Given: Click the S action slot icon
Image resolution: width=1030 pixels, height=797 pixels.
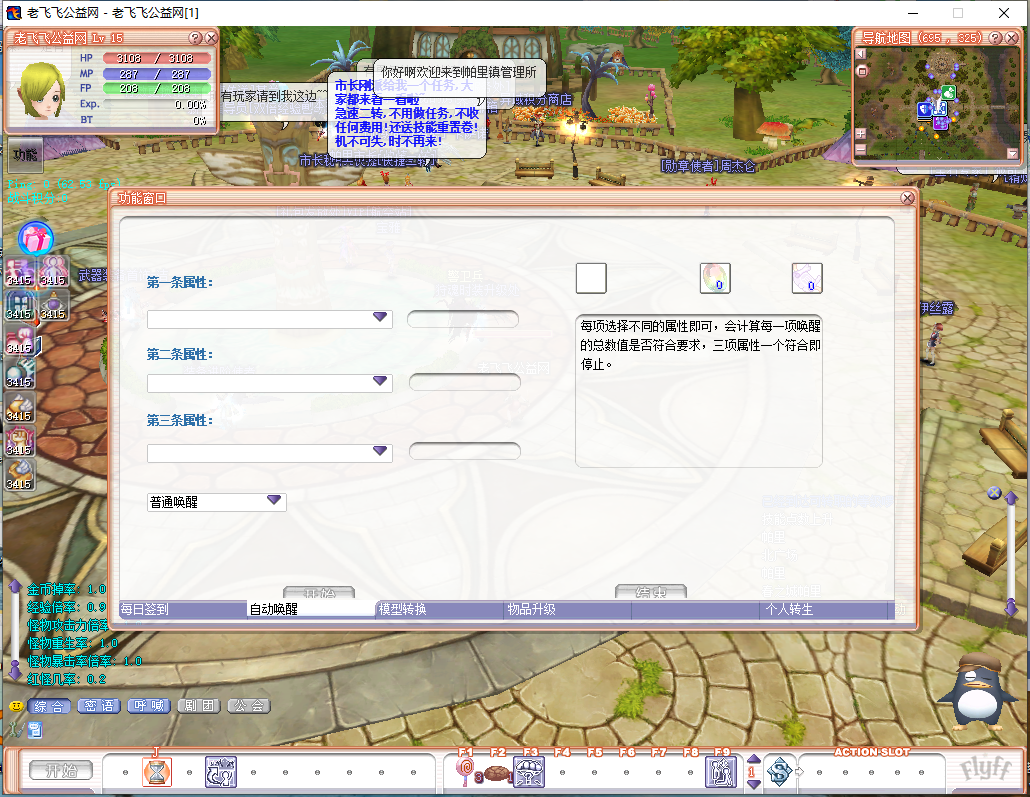Looking at the screenshot, I should (780, 771).
